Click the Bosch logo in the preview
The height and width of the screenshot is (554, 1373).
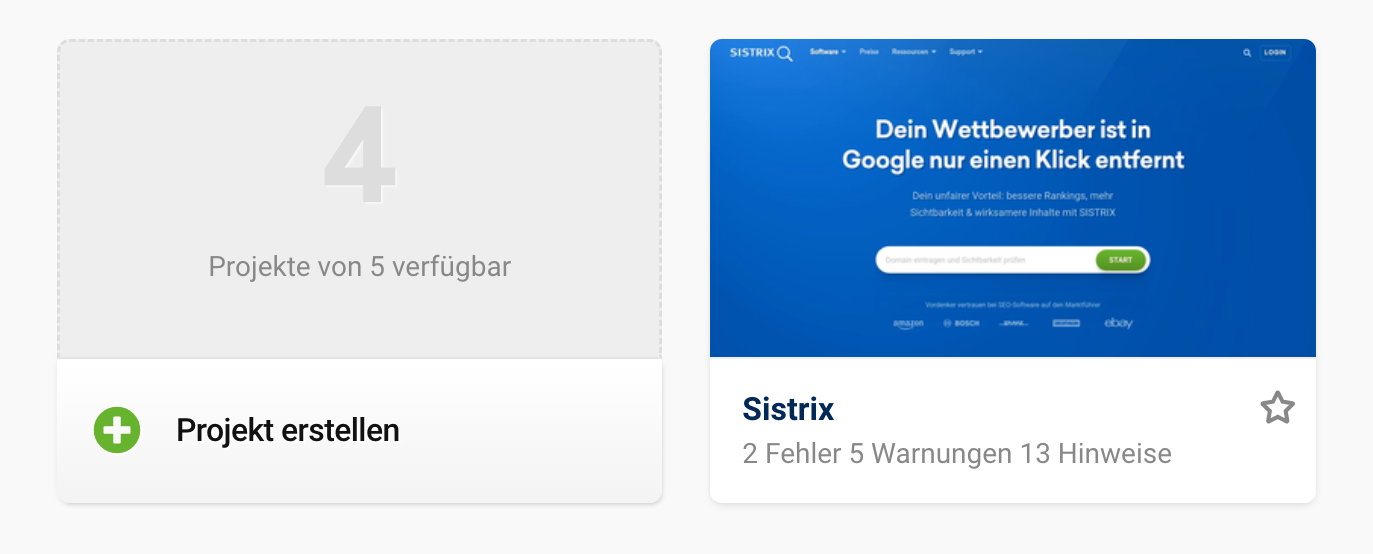960,324
